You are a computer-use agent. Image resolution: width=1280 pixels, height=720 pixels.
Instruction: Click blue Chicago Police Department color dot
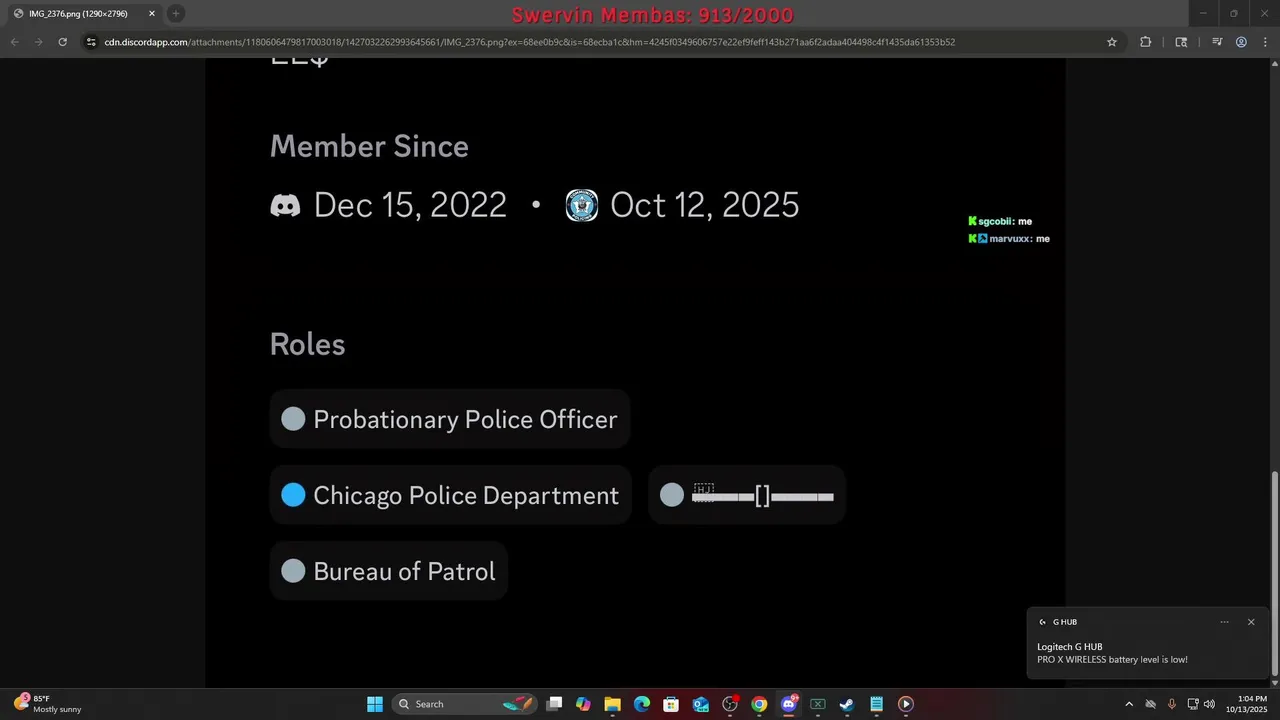pyautogui.click(x=293, y=495)
